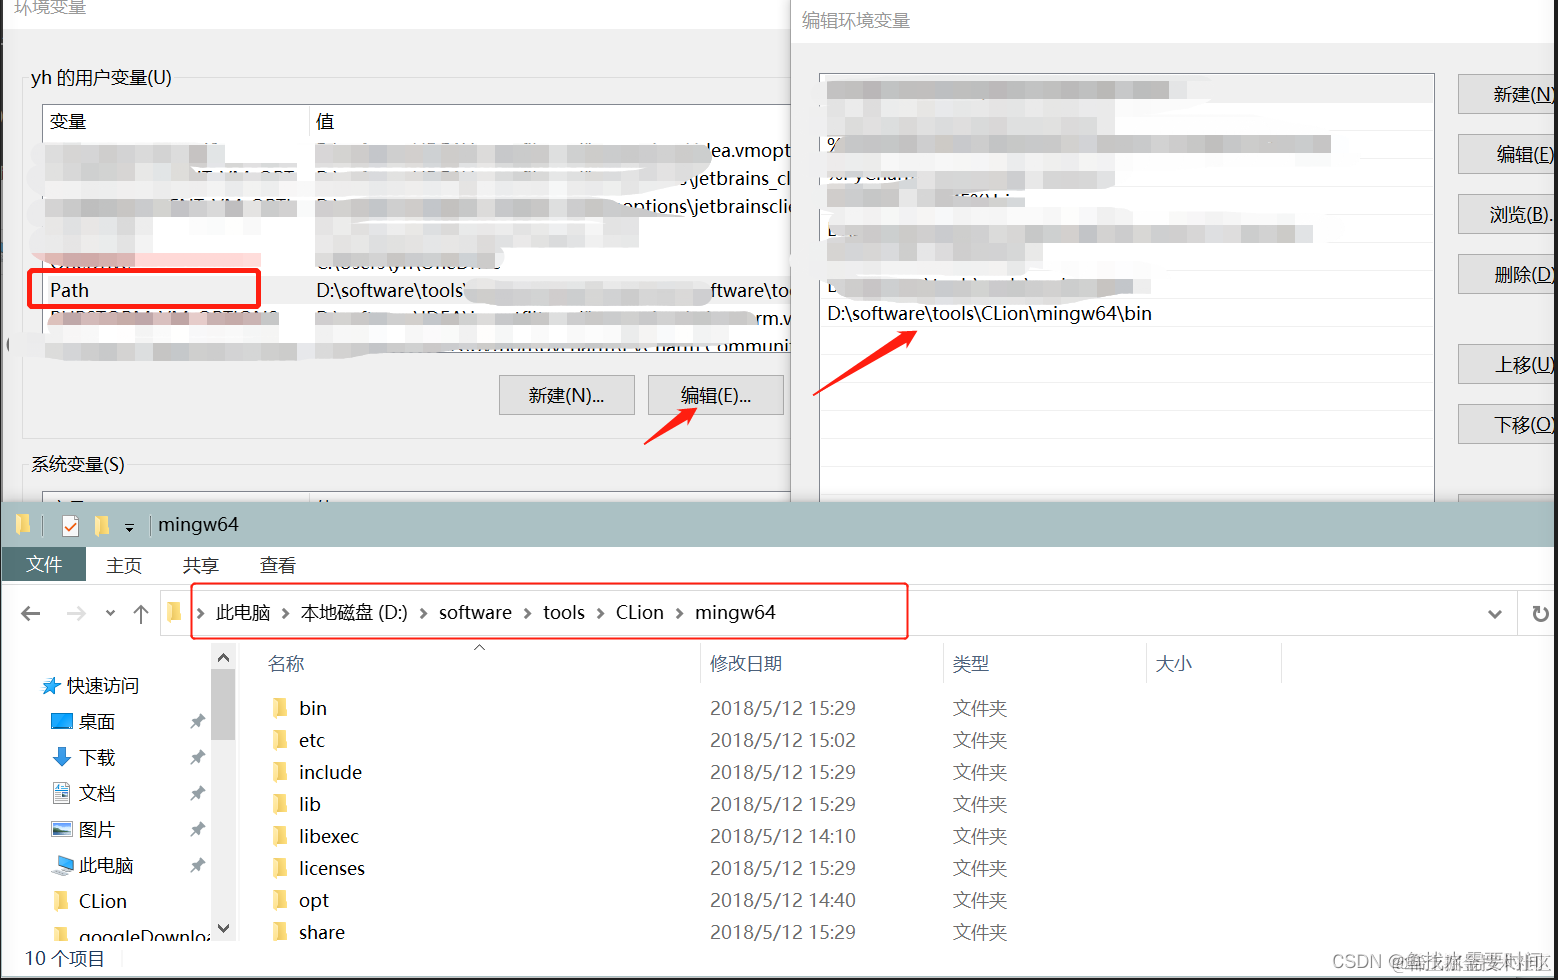Image resolution: width=1558 pixels, height=980 pixels.
Task: Select tools in the address breadcrumb
Action: (x=564, y=612)
